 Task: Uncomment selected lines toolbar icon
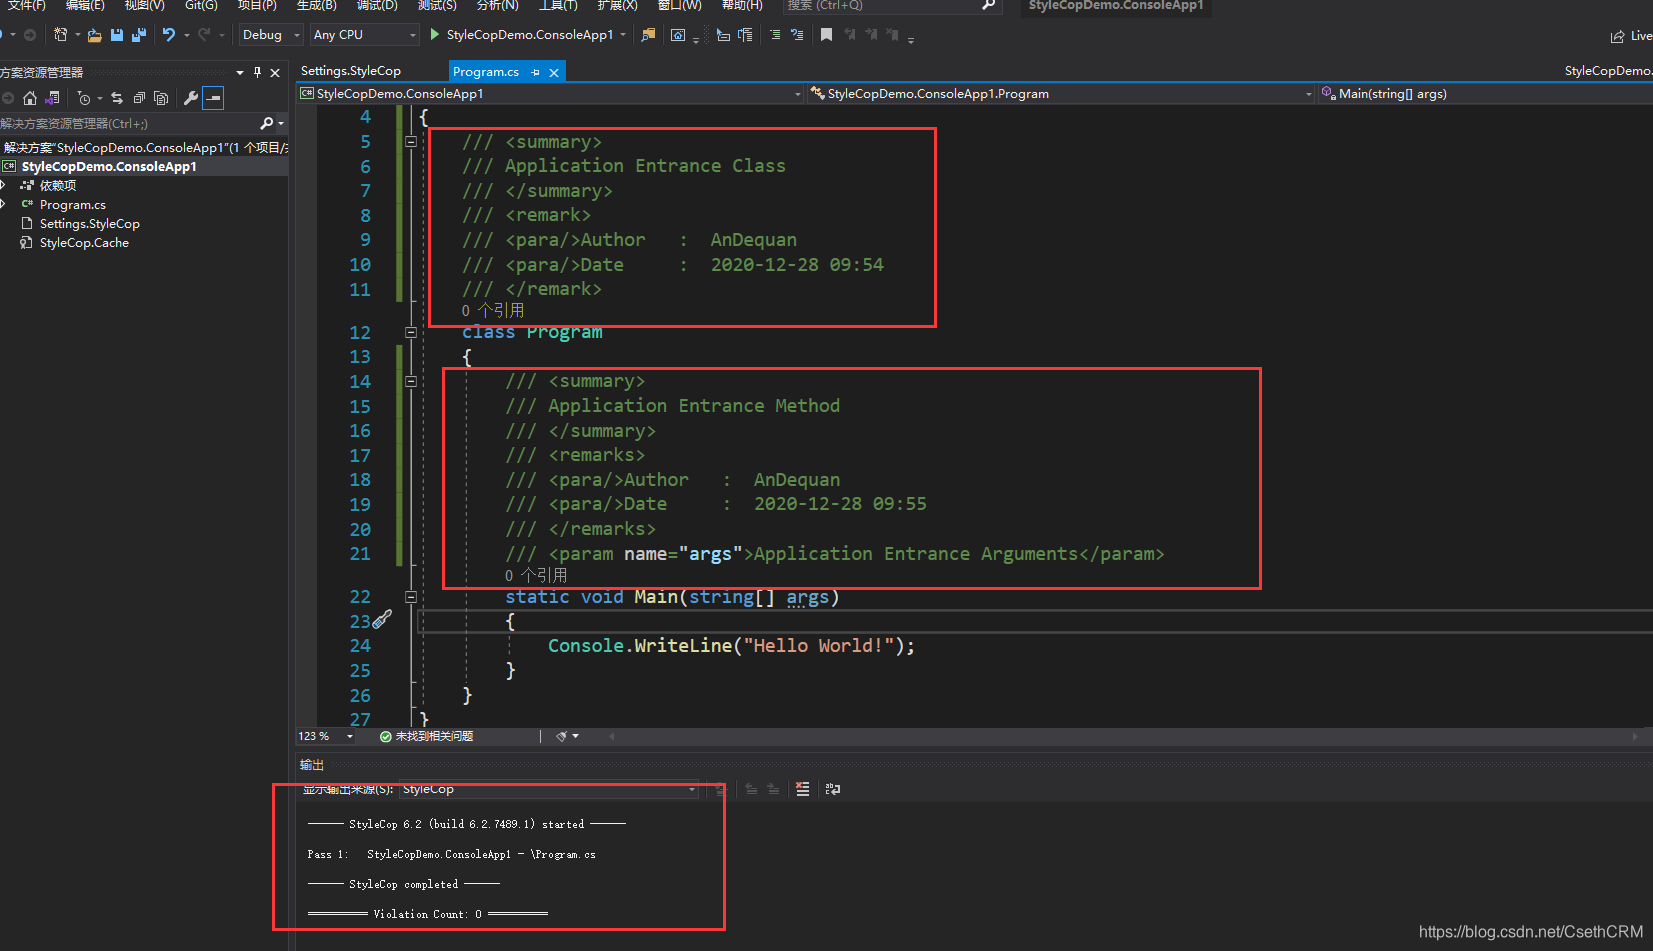coord(797,35)
